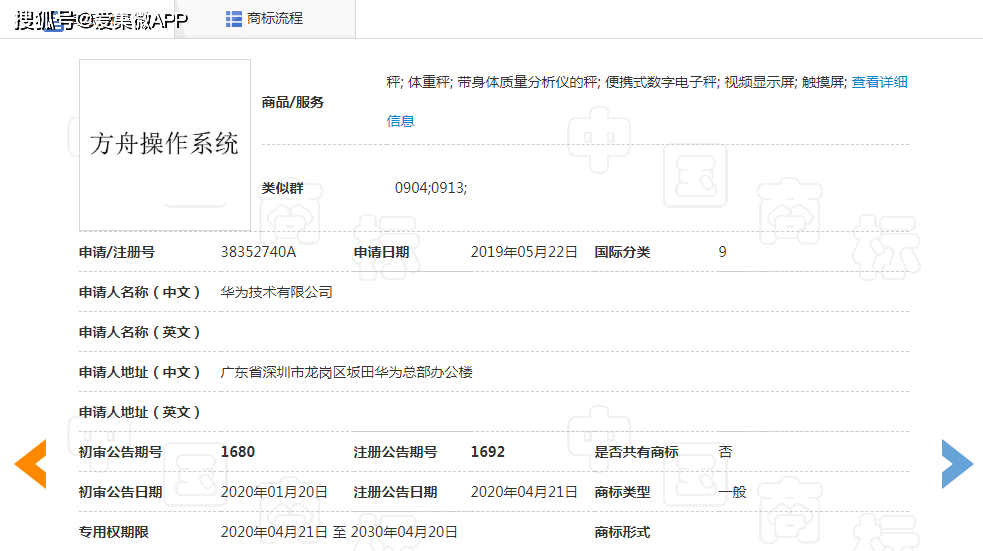Click the 注册公告期号 label
Image resolution: width=983 pixels, height=551 pixels.
point(395,452)
